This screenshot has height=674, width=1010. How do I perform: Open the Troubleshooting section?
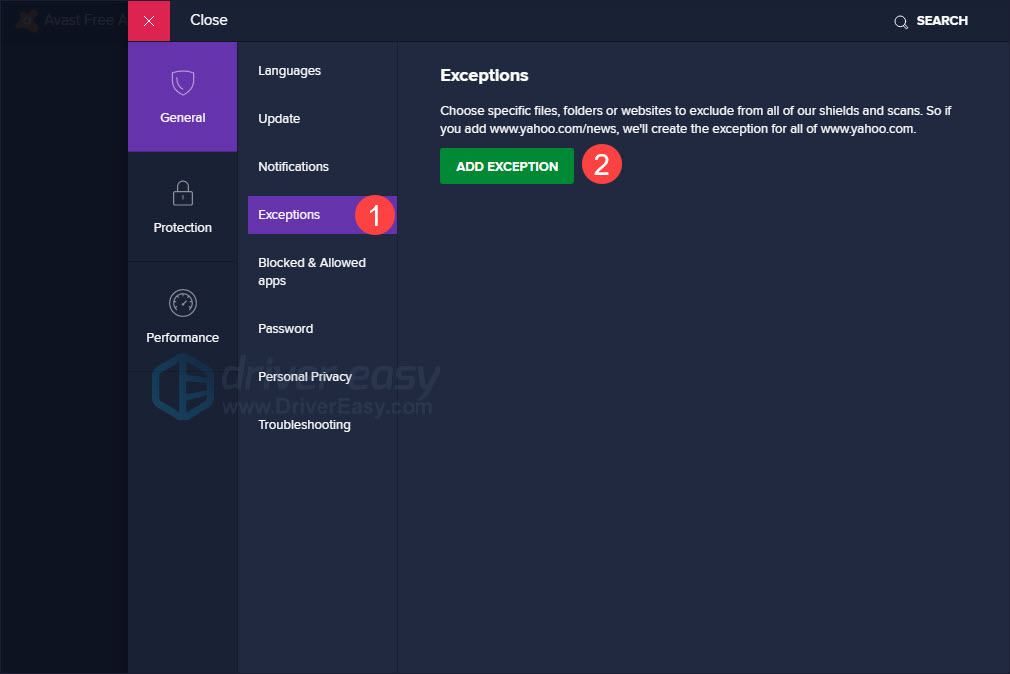pyautogui.click(x=304, y=425)
